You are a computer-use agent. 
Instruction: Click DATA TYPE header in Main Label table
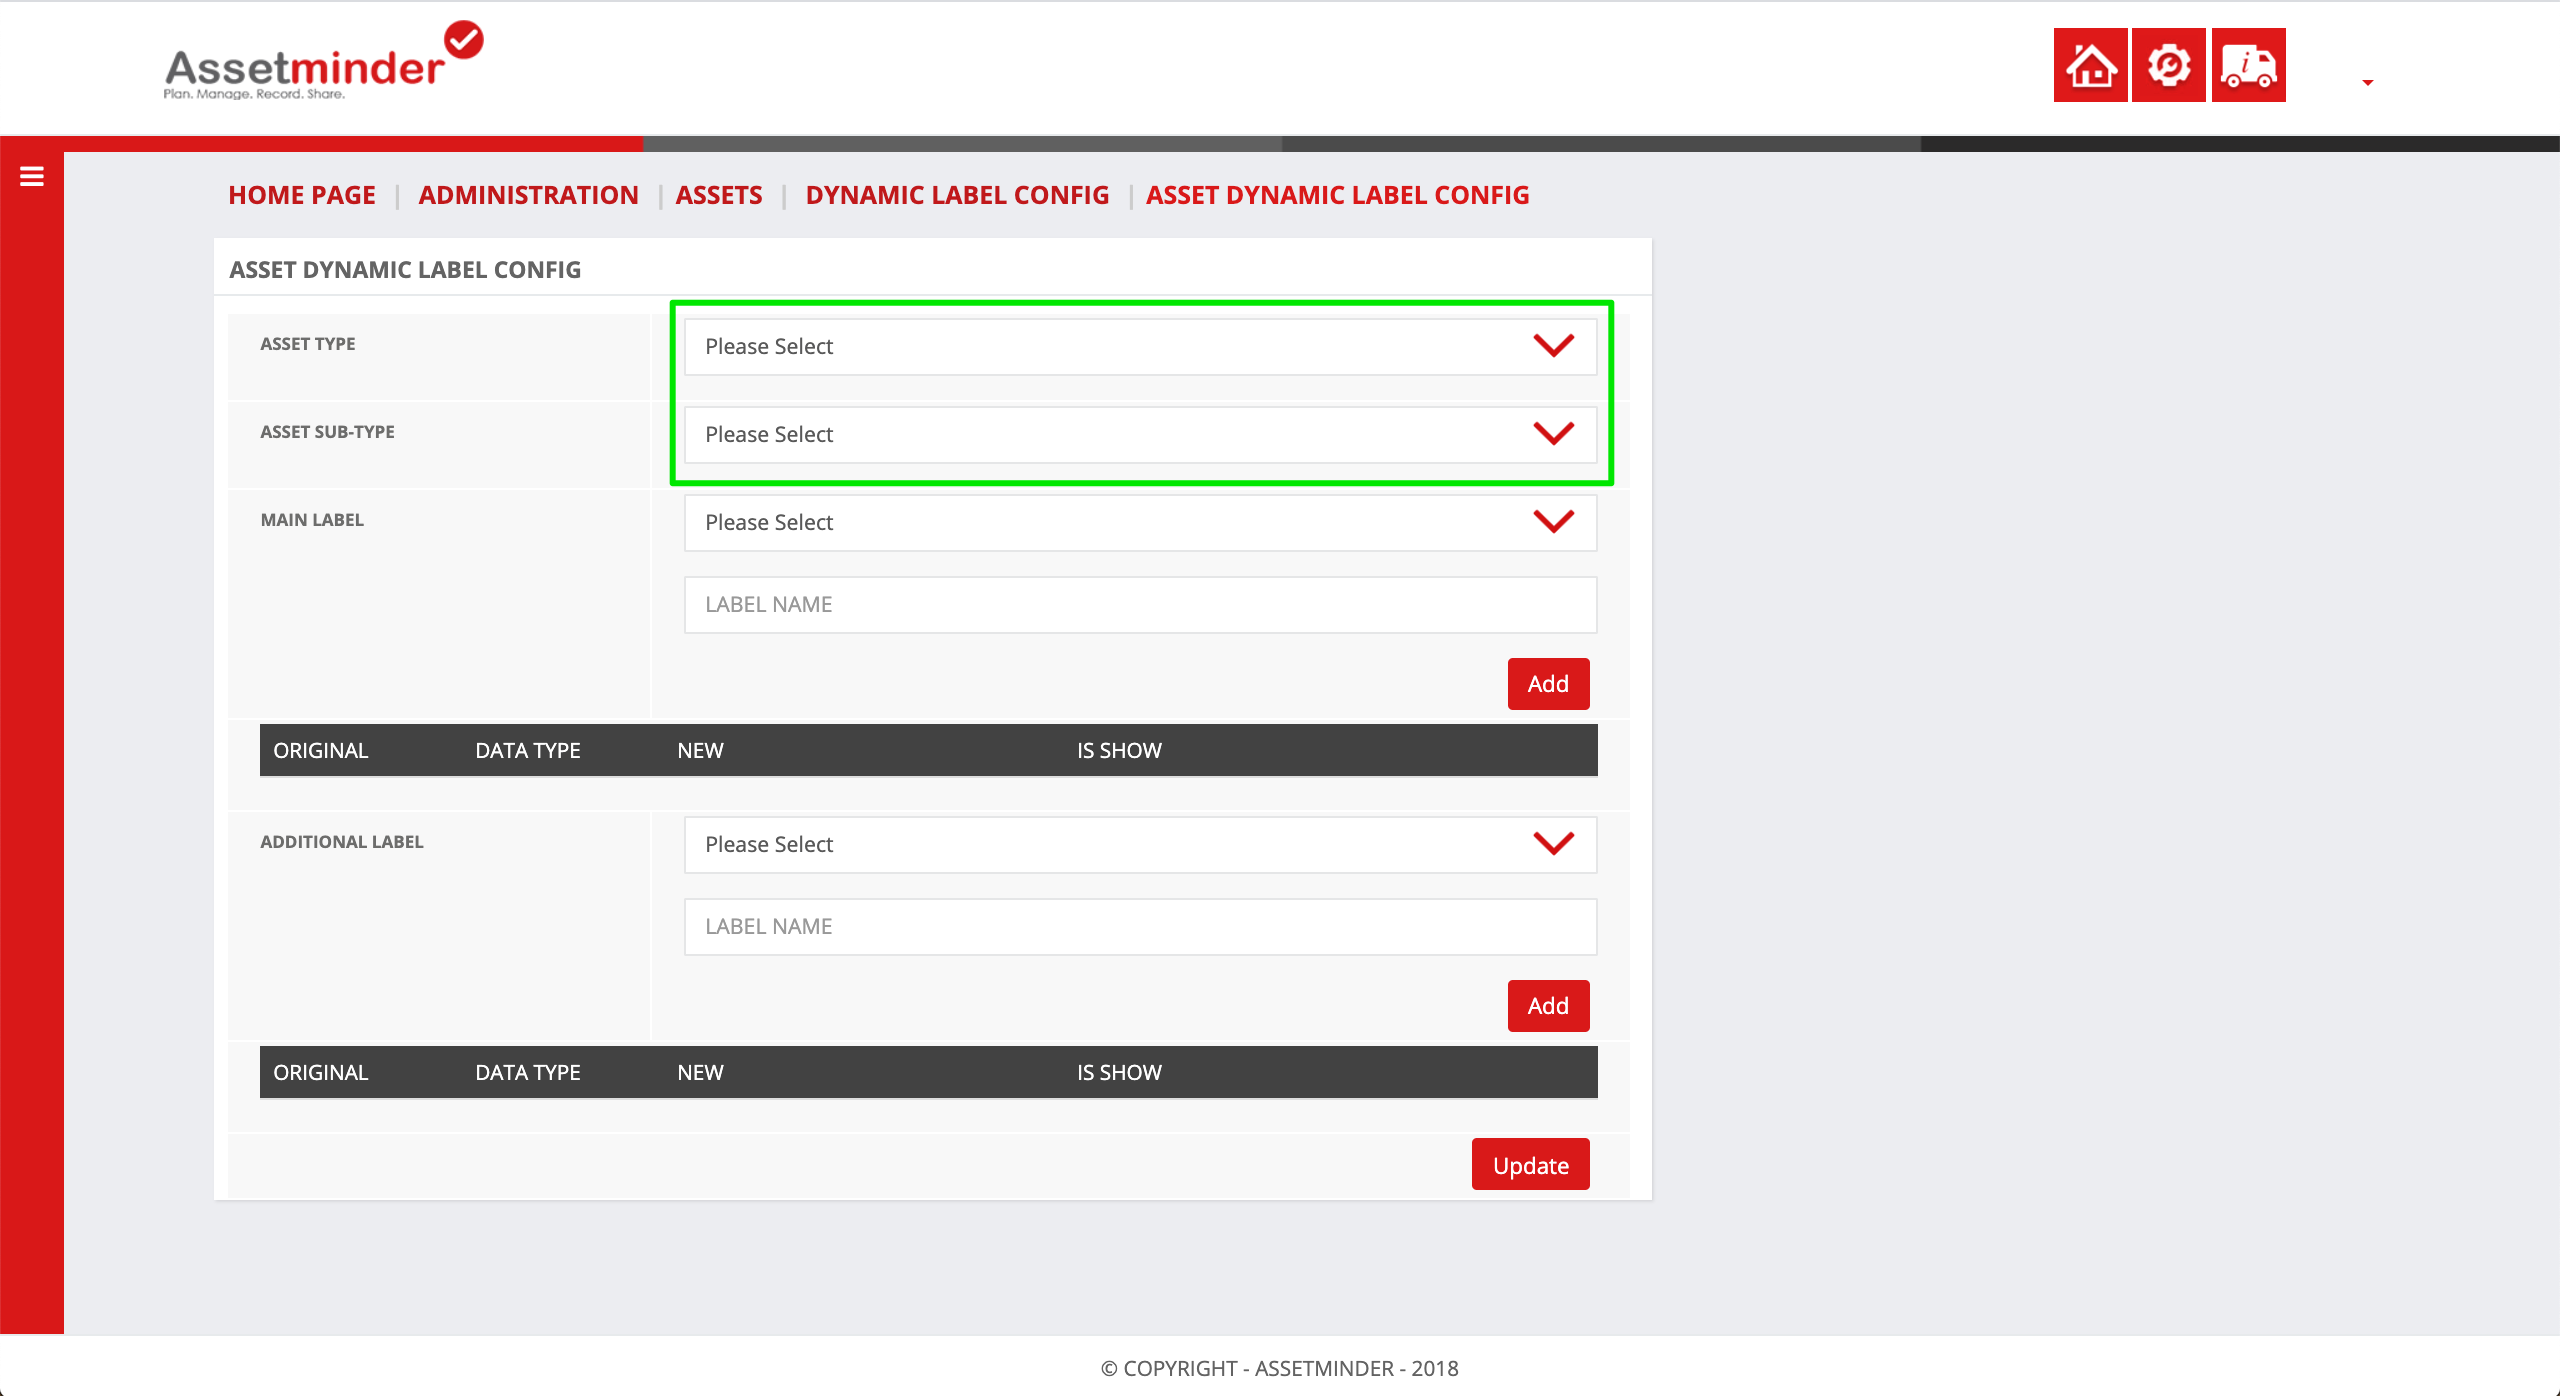[x=528, y=751]
